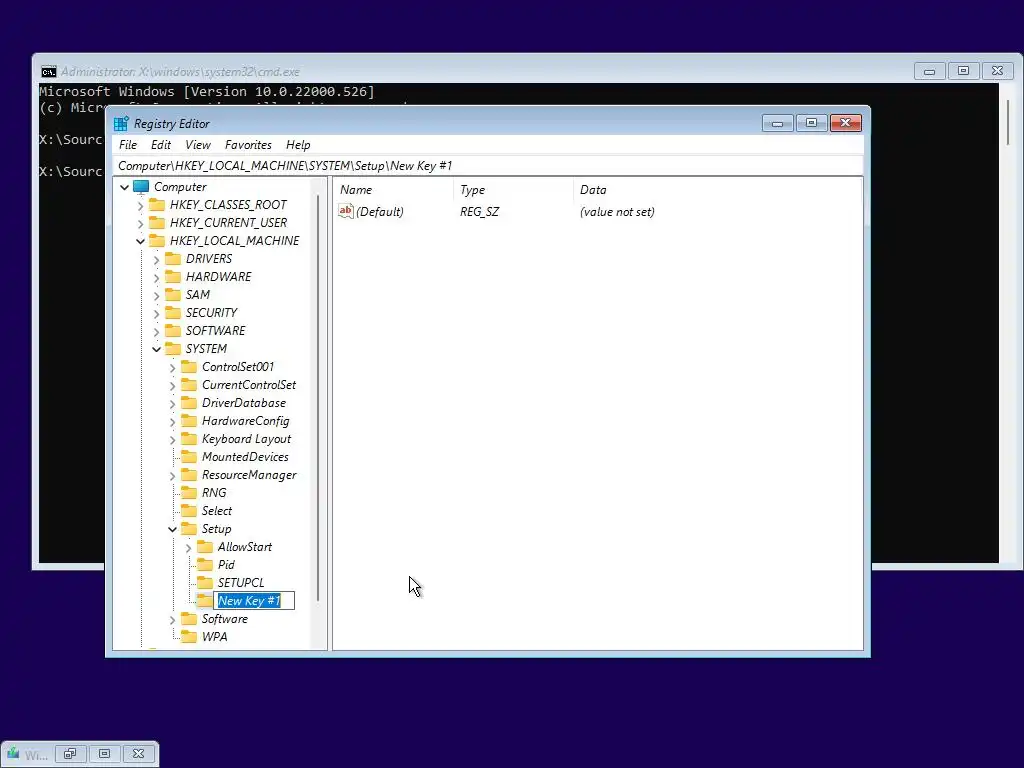Screen dimensions: 1024x768
Task: Click the New Key #1 folder icon
Action: (x=205, y=600)
